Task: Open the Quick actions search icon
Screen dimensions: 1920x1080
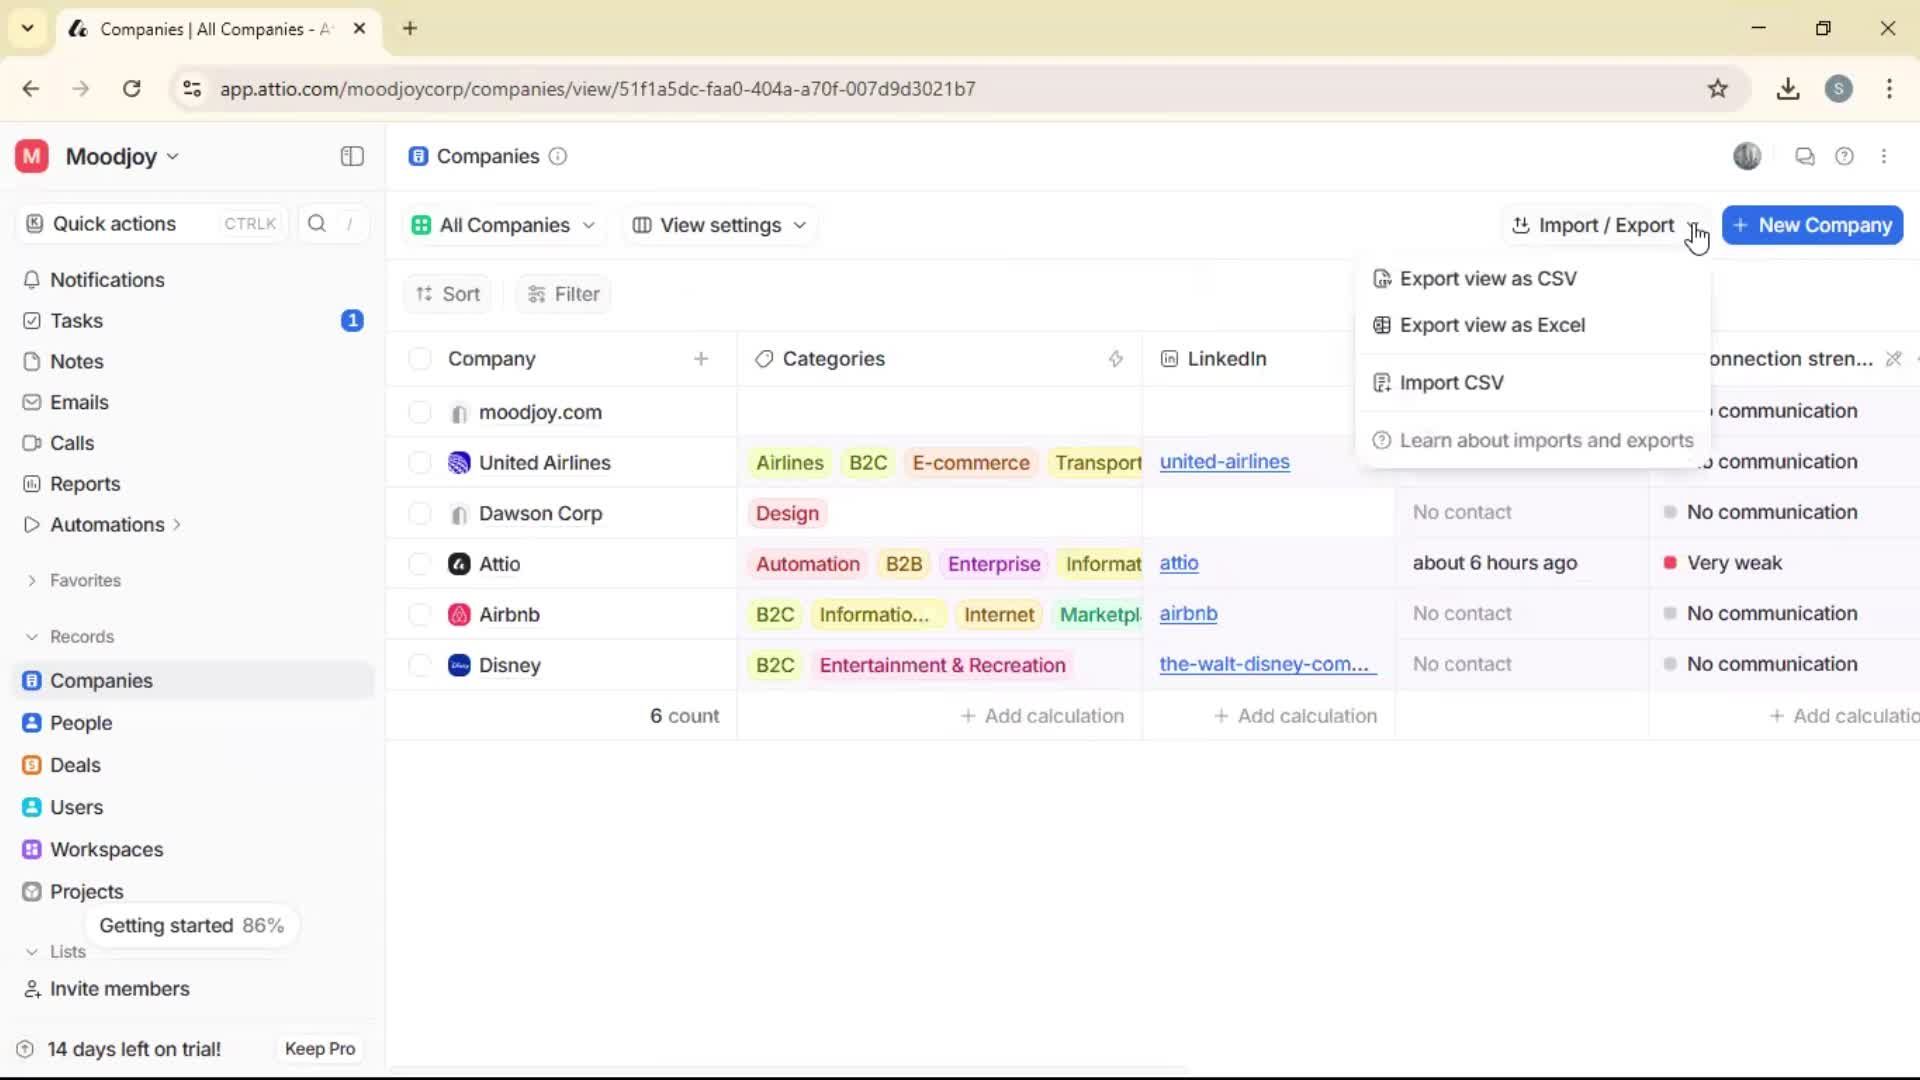Action: (x=316, y=223)
